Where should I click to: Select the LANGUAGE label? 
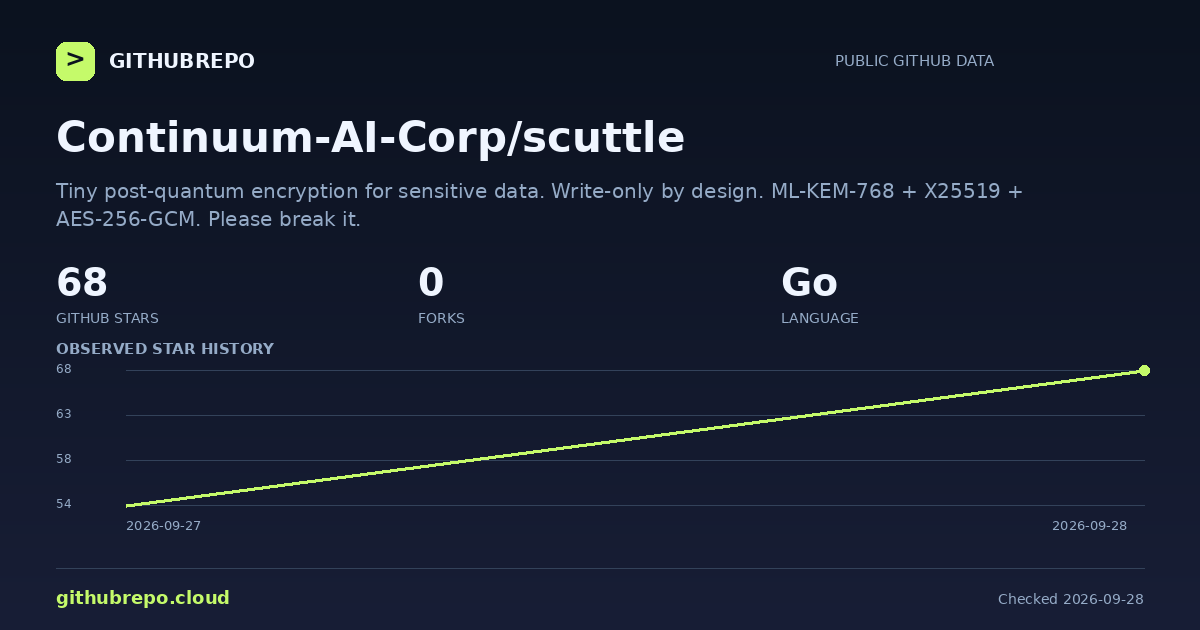click(x=820, y=318)
